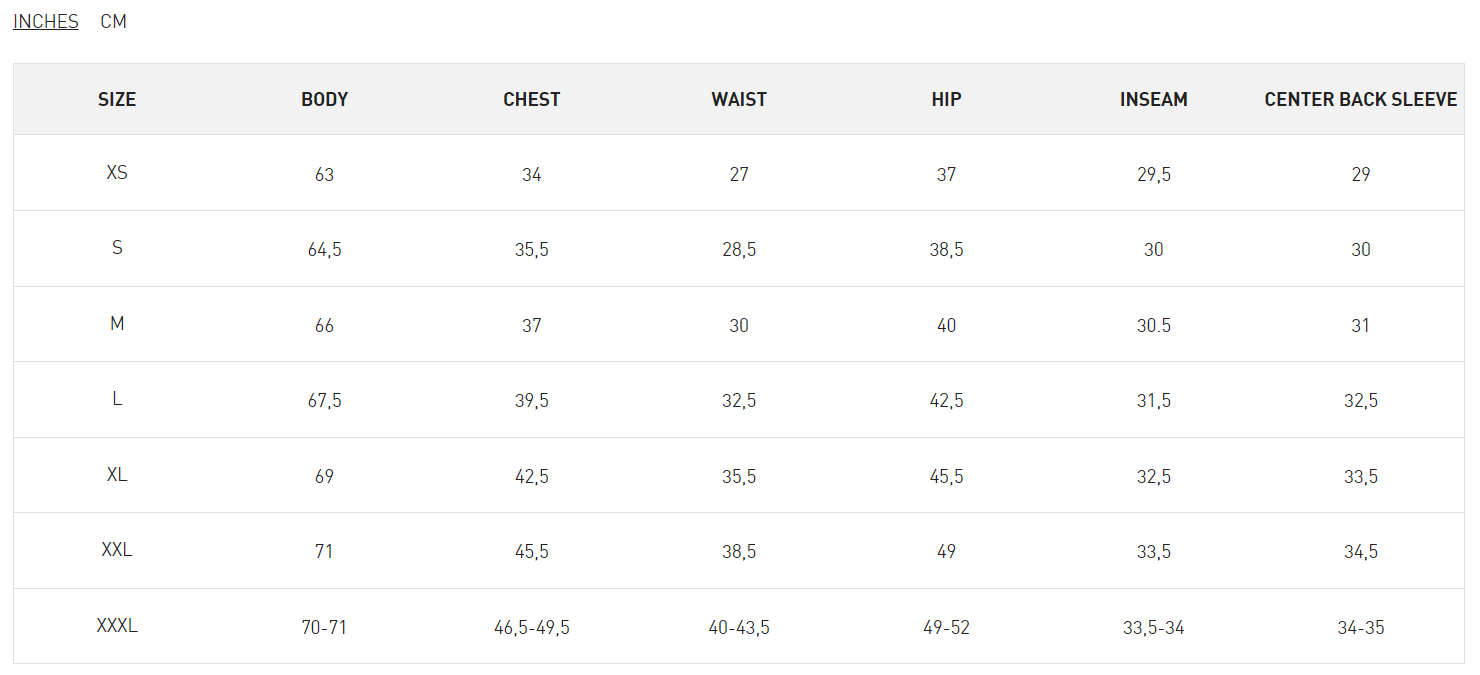Click the WAIST column header

click(739, 99)
